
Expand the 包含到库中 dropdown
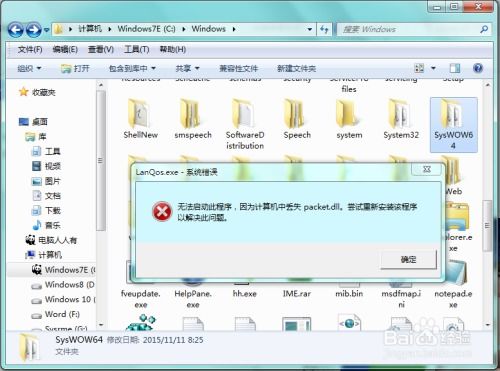[x=132, y=68]
